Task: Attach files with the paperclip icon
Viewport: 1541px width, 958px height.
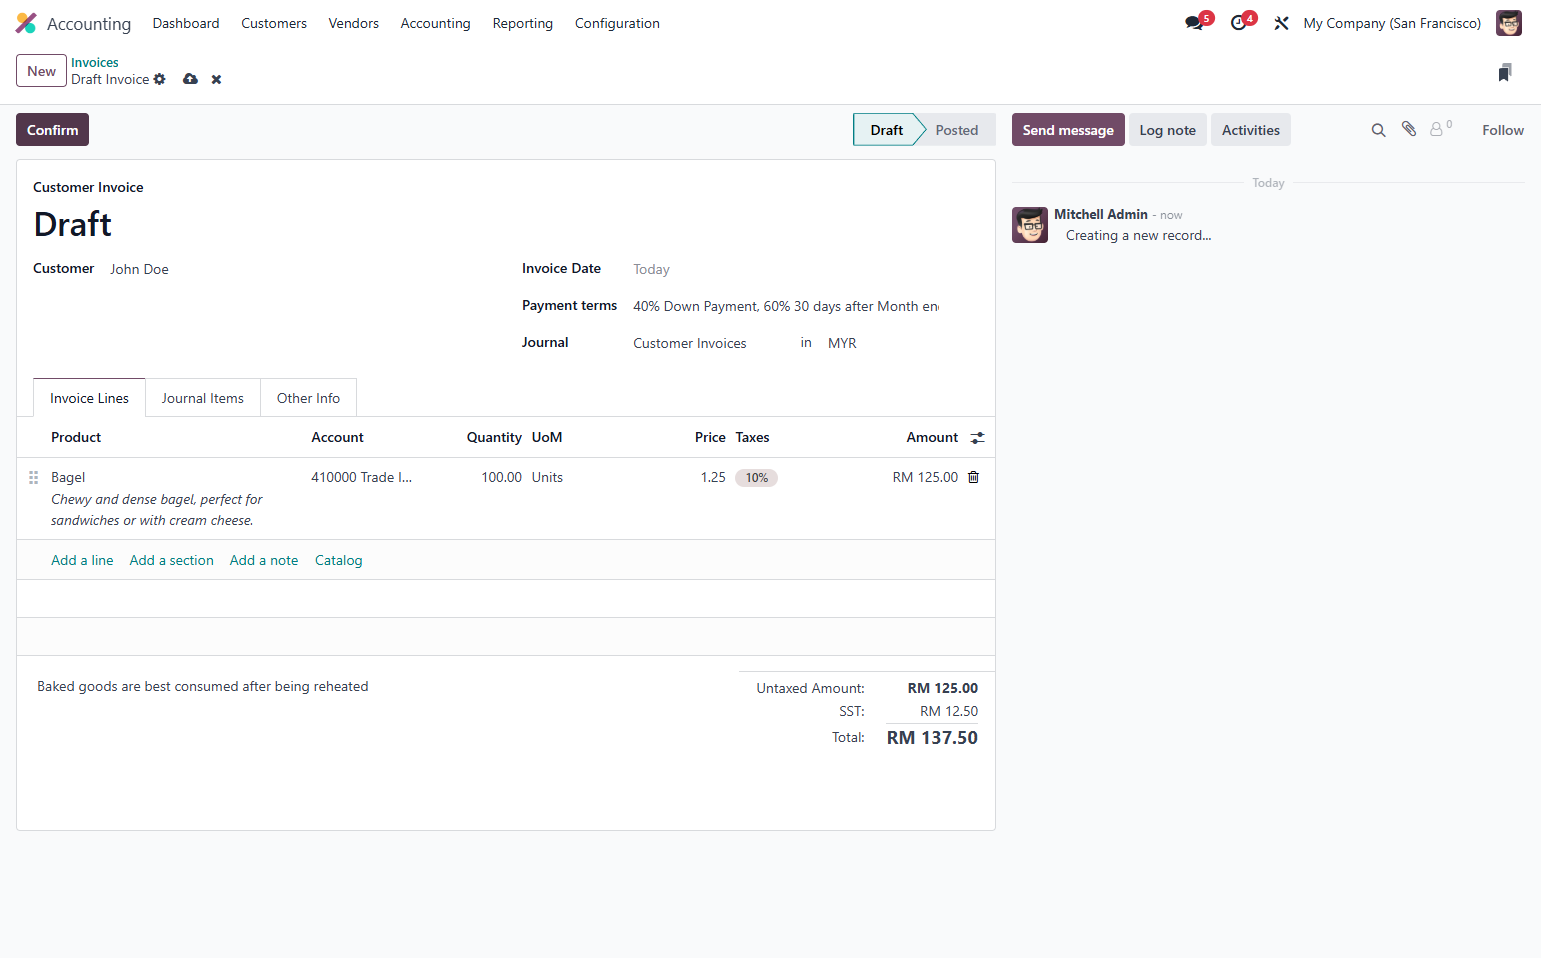Action: (x=1409, y=129)
